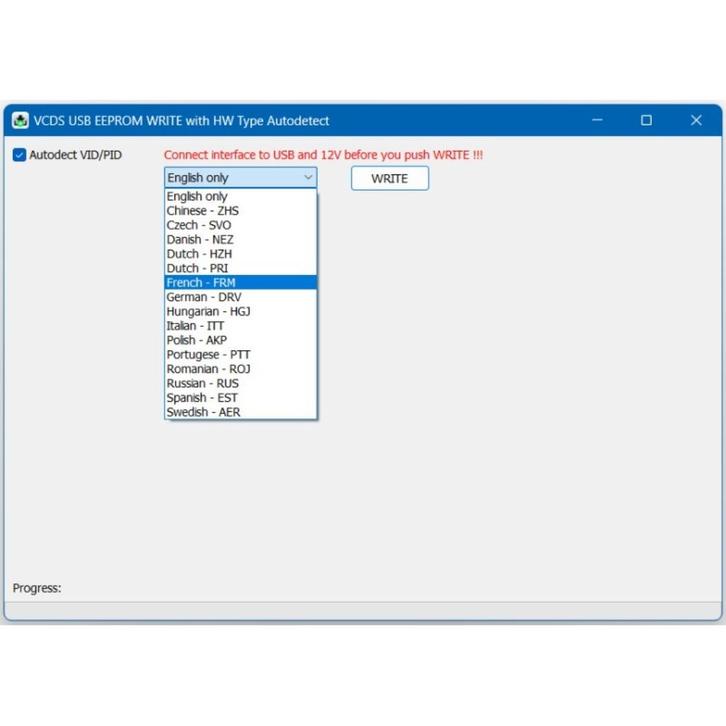Viewport: 726px width, 726px height.
Task: Uncheck the Autodect VID/PID checkbox
Action: tap(19, 155)
